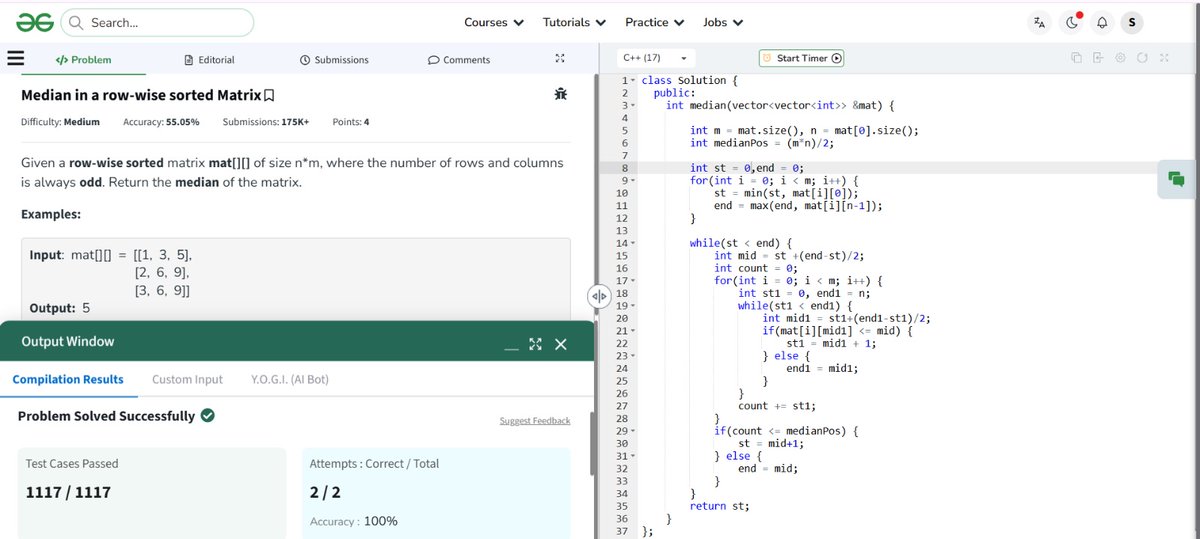This screenshot has width=1200, height=539.
Task: Open the Jobs dropdown menu
Action: (723, 22)
